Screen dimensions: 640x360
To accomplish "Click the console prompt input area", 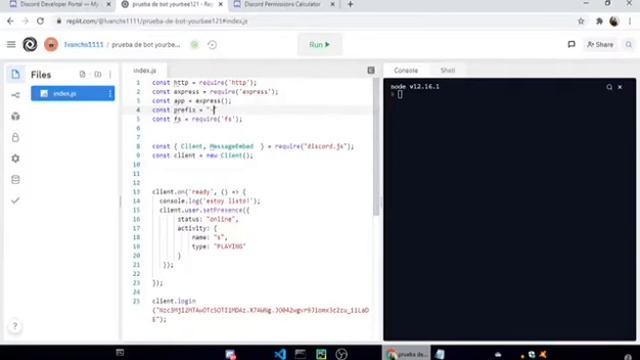I will click(400, 95).
